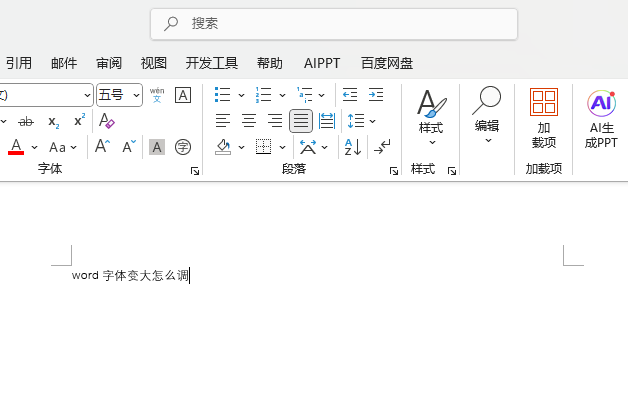Open shading color dropdown
The image size is (628, 404).
242,147
